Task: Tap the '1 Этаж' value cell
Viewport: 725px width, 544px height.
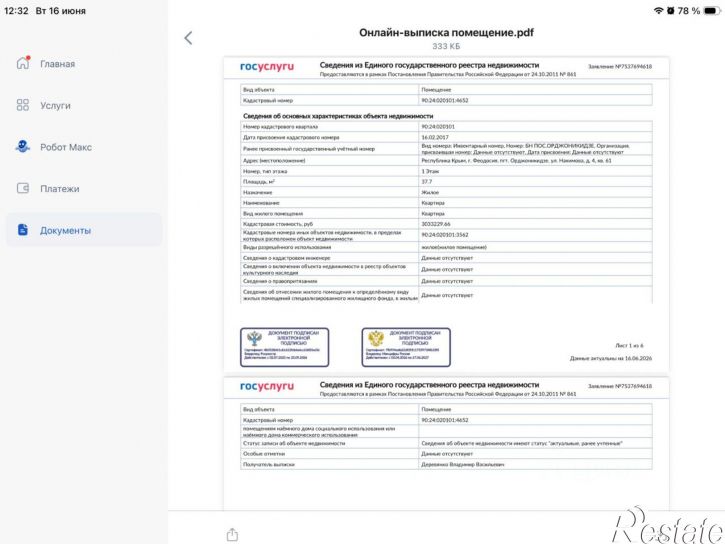Action: pyautogui.click(x=535, y=171)
